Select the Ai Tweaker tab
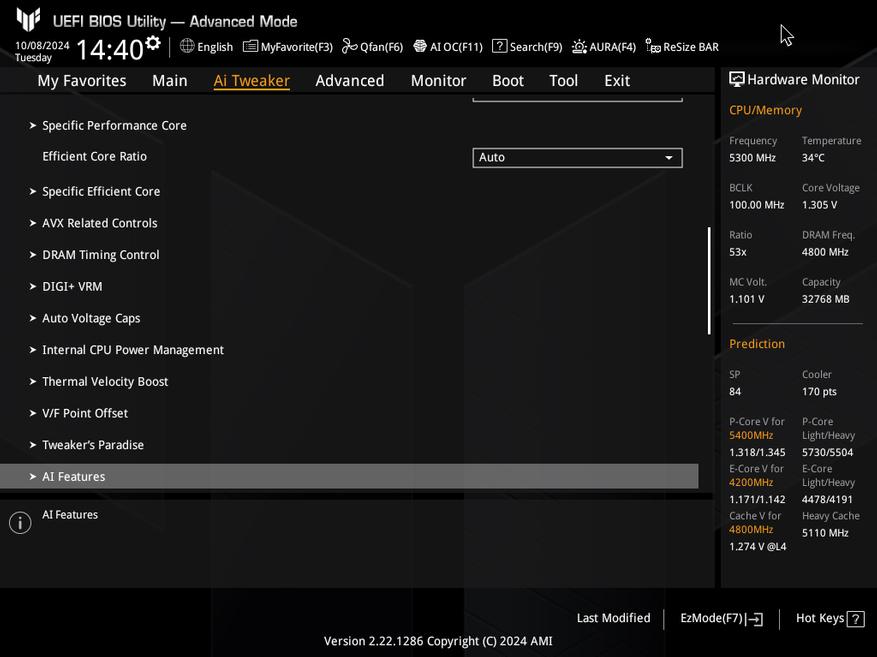The width and height of the screenshot is (877, 657). (x=251, y=81)
